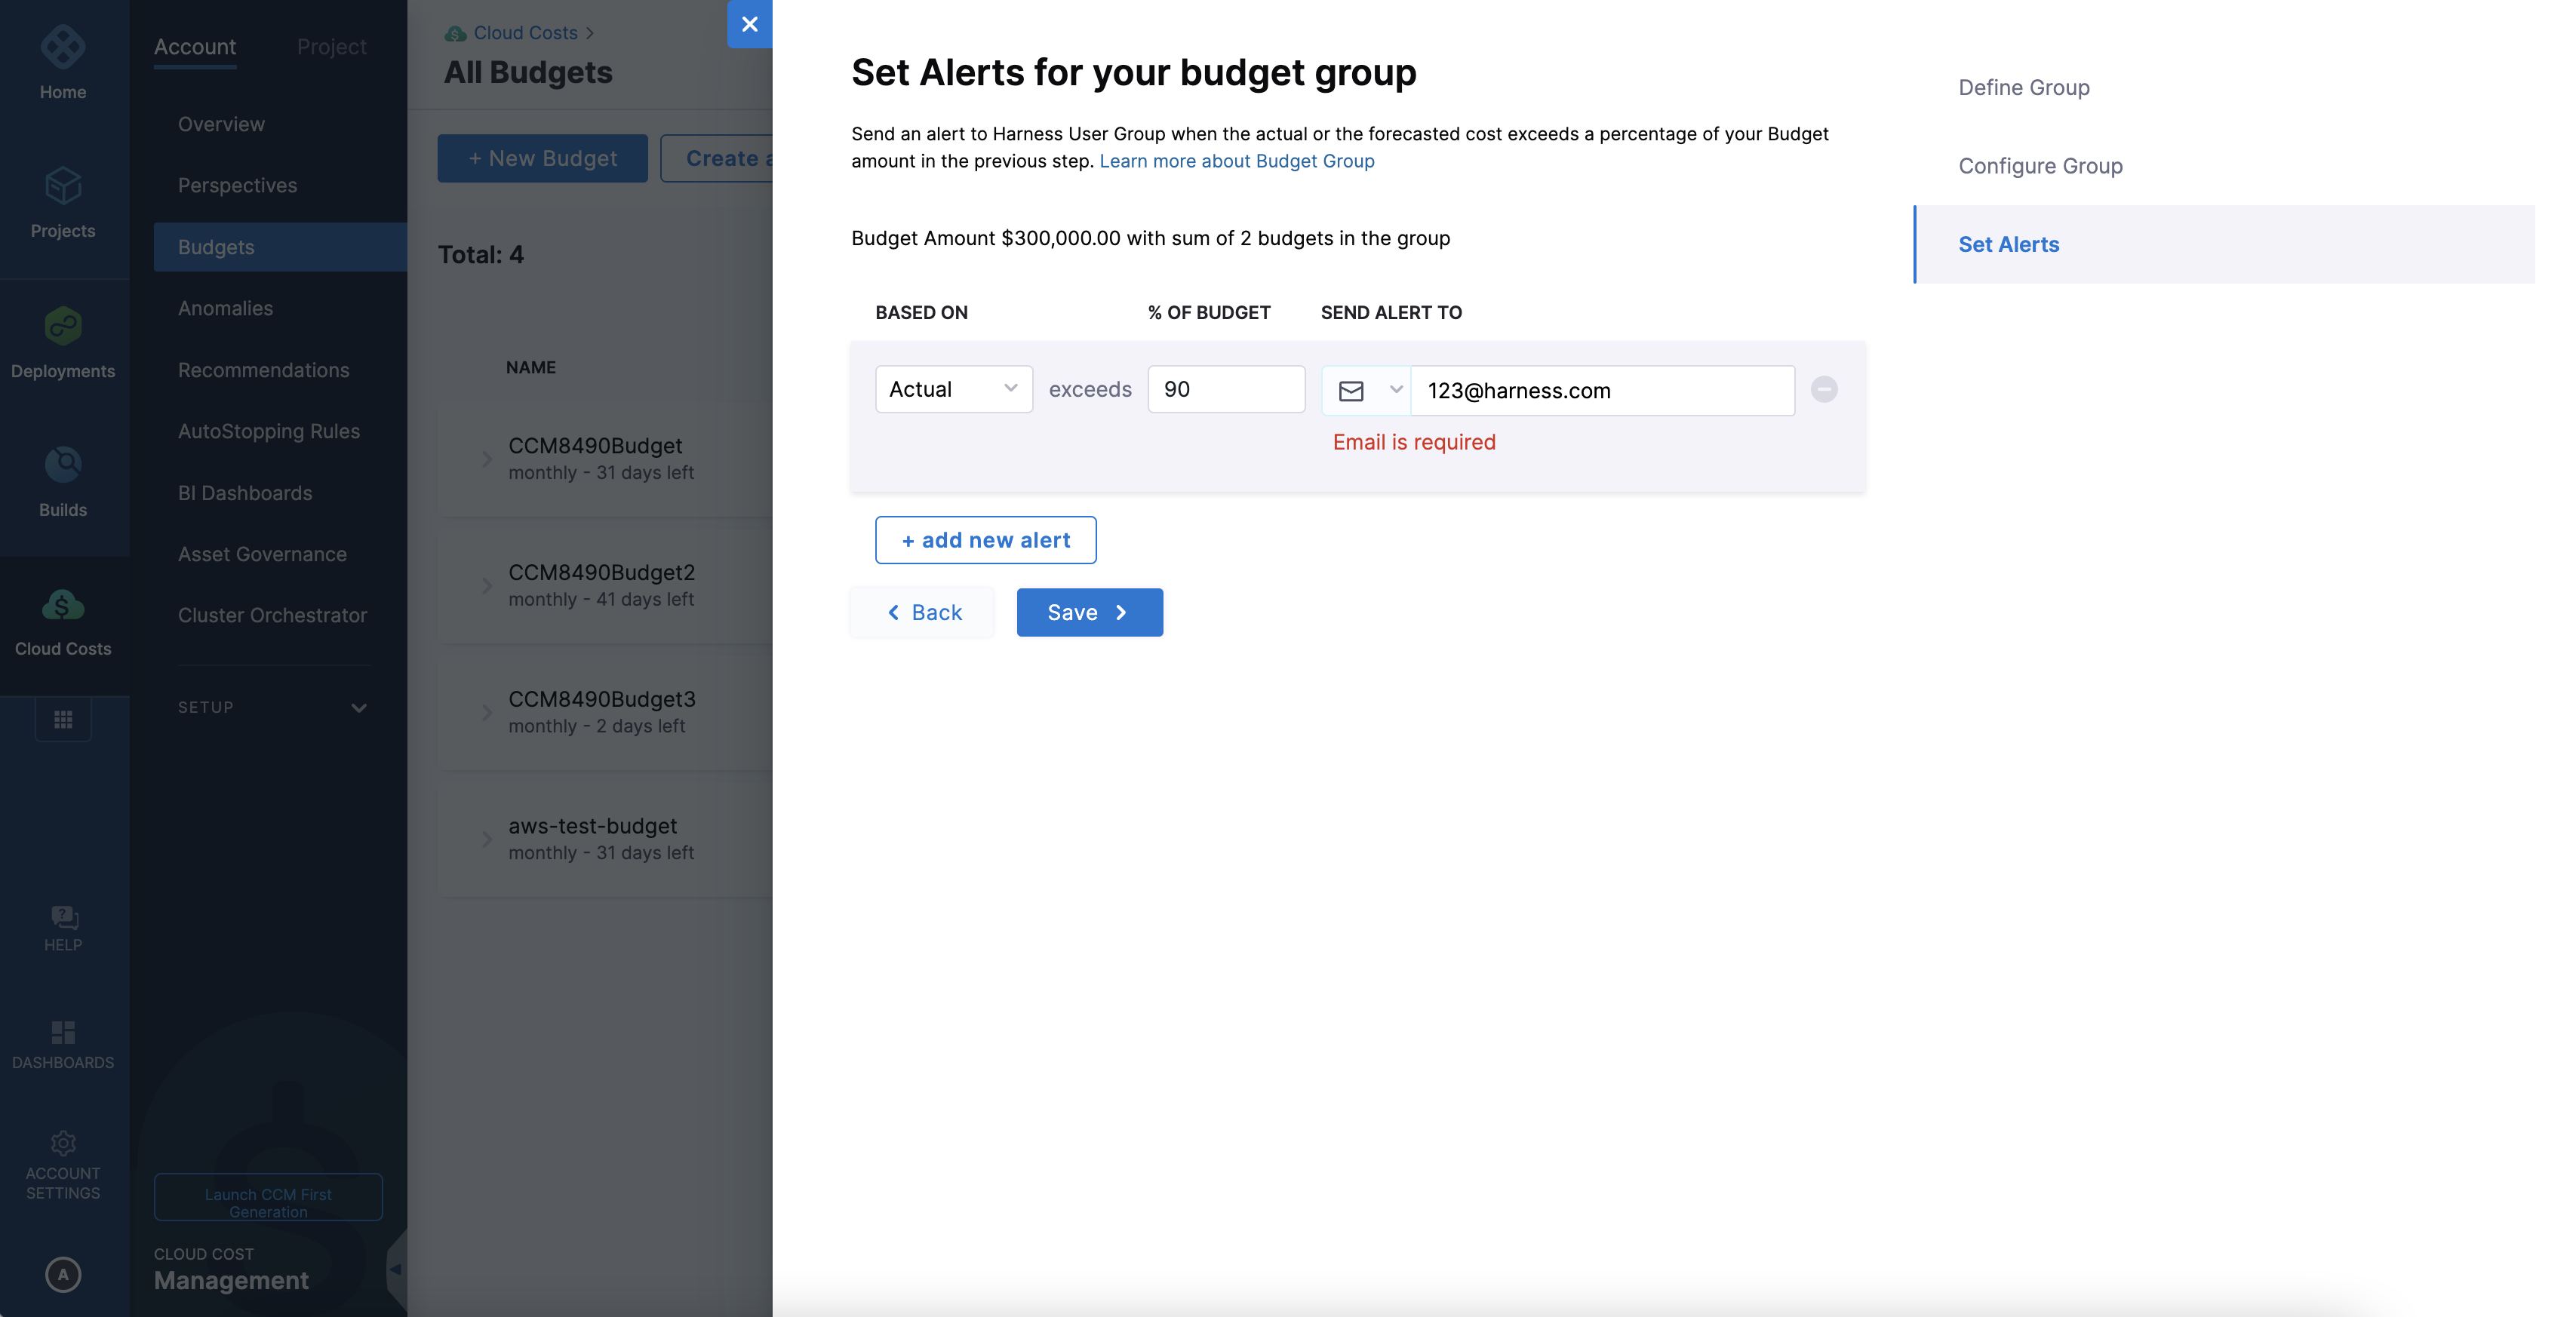2576x1317 pixels.
Task: Open the Builds module icon
Action: point(63,465)
